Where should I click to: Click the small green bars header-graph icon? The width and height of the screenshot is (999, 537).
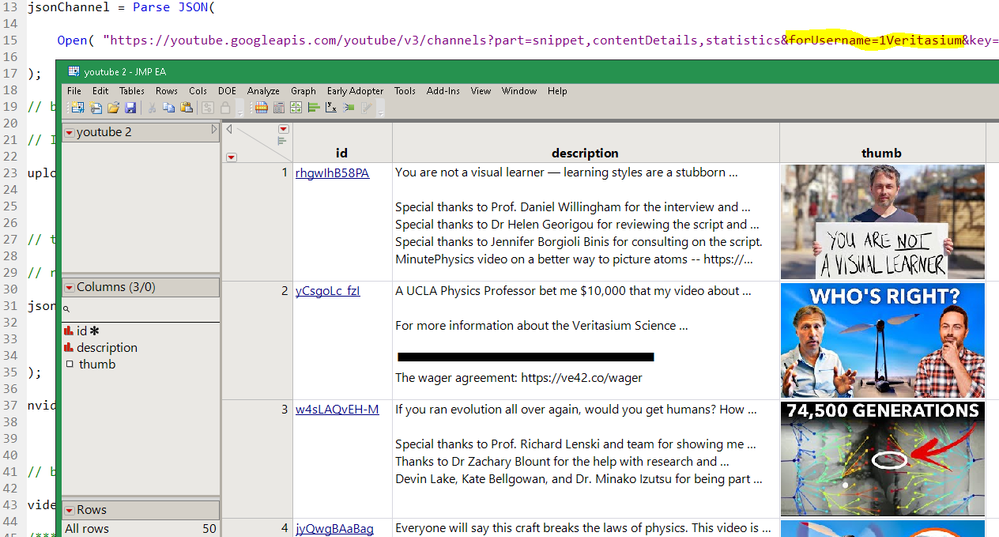click(282, 141)
